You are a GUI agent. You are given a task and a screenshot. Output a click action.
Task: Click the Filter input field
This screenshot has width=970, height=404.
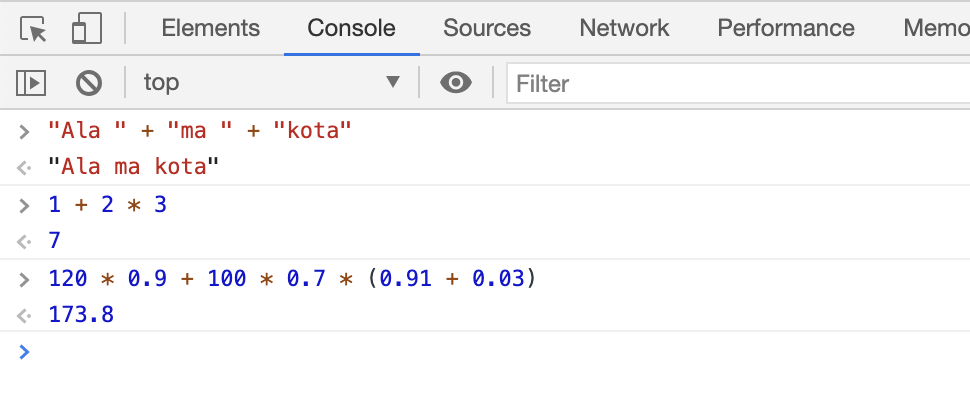(735, 84)
